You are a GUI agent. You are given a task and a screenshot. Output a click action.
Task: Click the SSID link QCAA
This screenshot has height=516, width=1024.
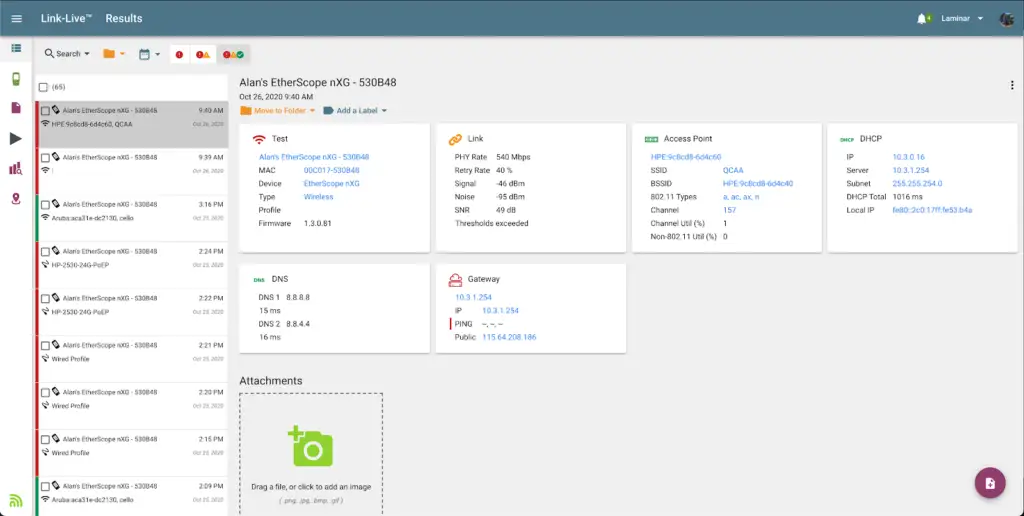click(733, 170)
